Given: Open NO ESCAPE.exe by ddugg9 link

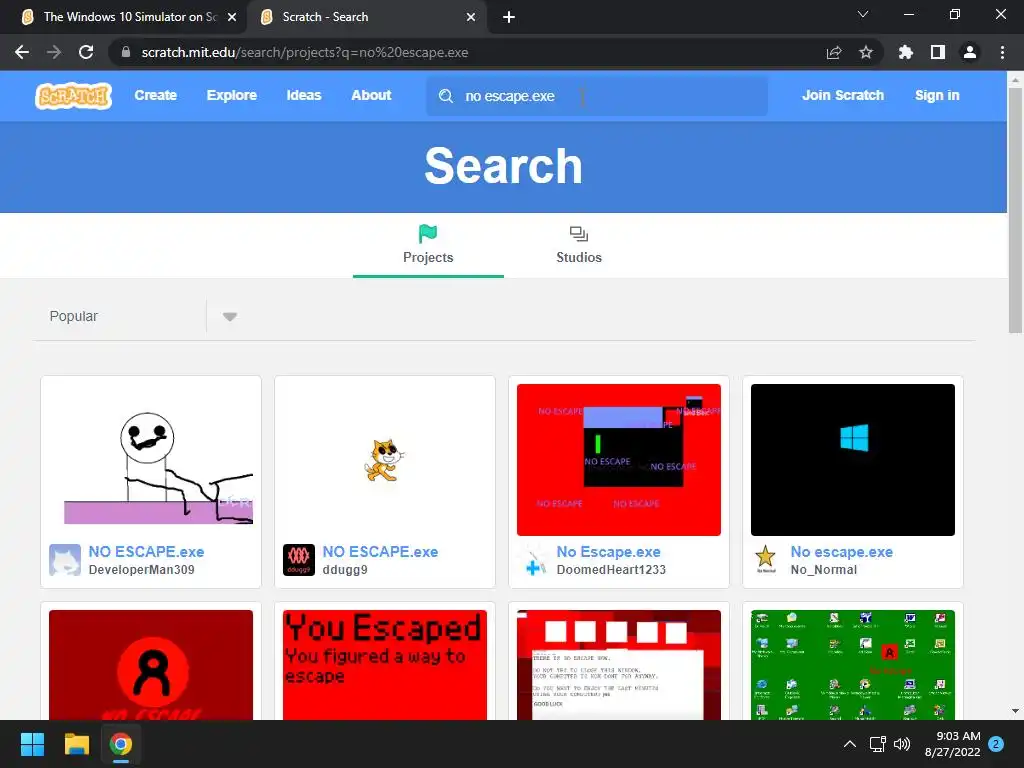Looking at the screenshot, I should click(x=380, y=552).
